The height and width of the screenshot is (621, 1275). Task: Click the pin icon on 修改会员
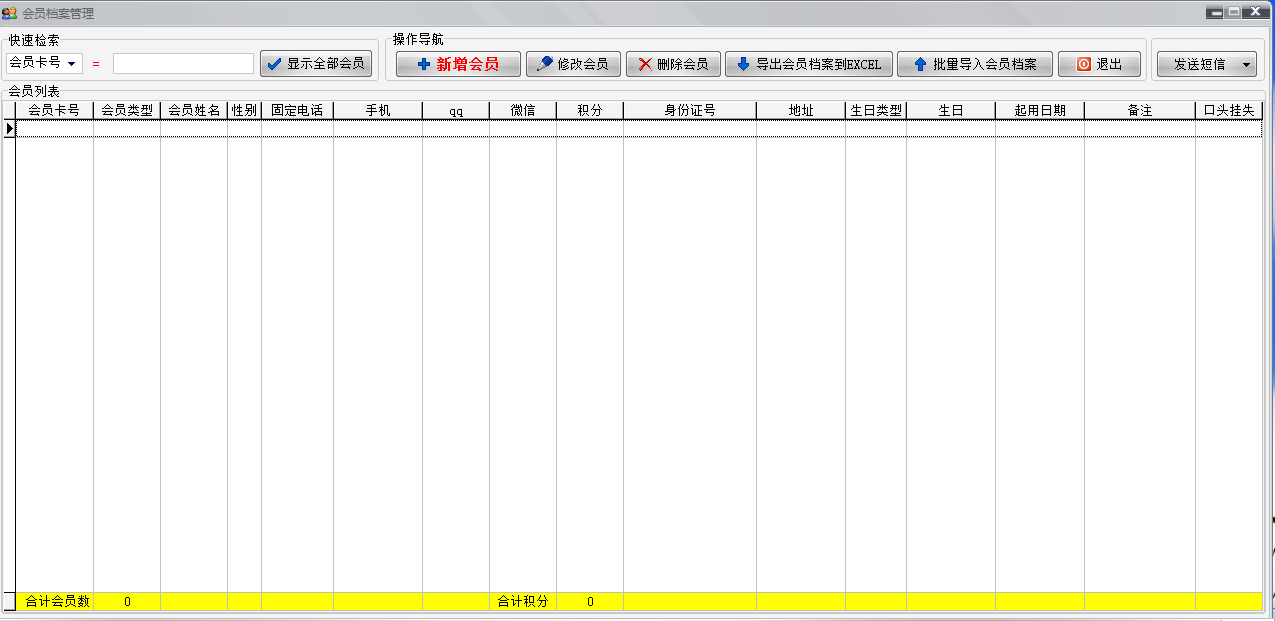click(x=545, y=64)
